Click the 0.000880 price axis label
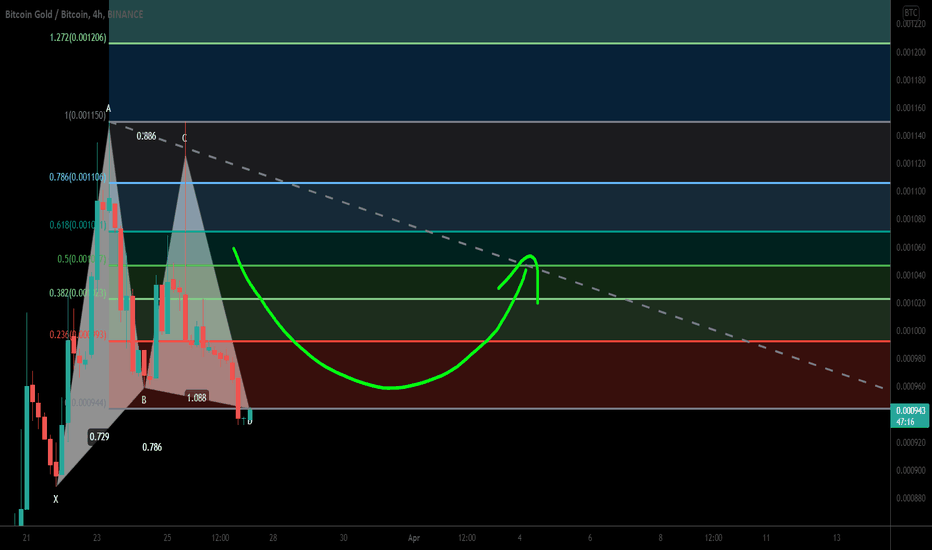The width and height of the screenshot is (932, 550). pos(911,498)
